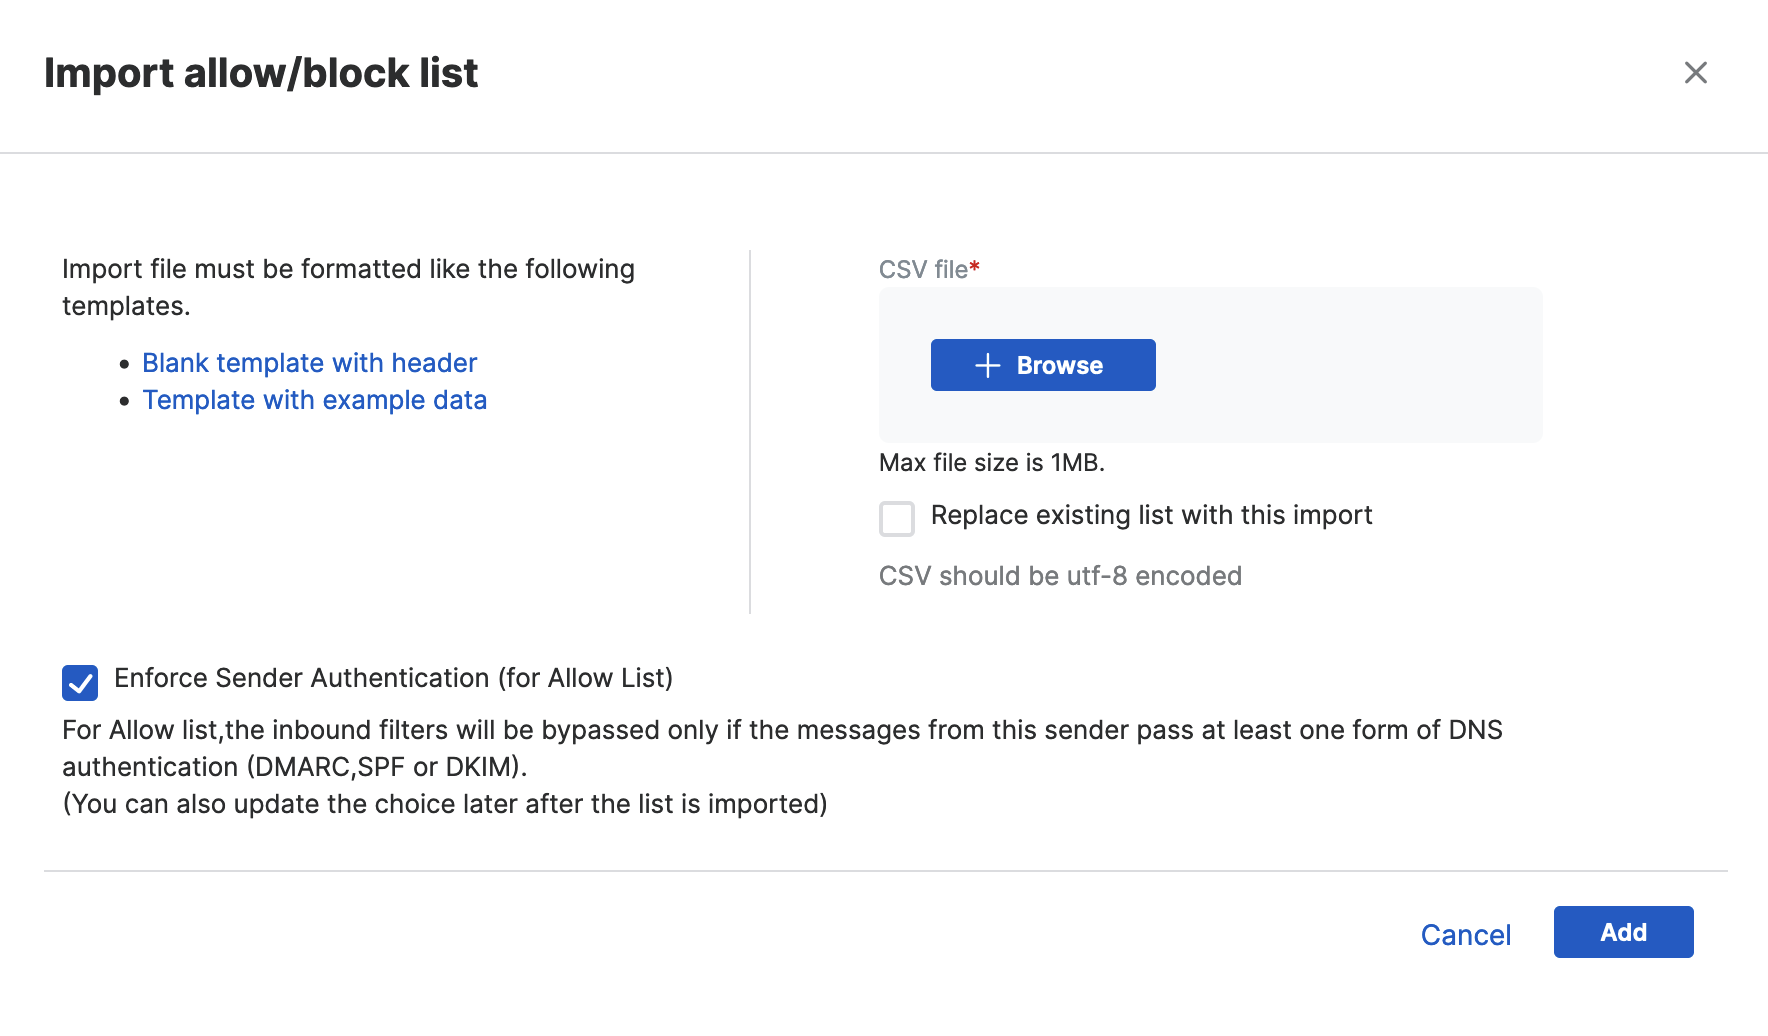Image resolution: width=1768 pixels, height=1036 pixels.
Task: Download the Template with example data
Action: [314, 400]
